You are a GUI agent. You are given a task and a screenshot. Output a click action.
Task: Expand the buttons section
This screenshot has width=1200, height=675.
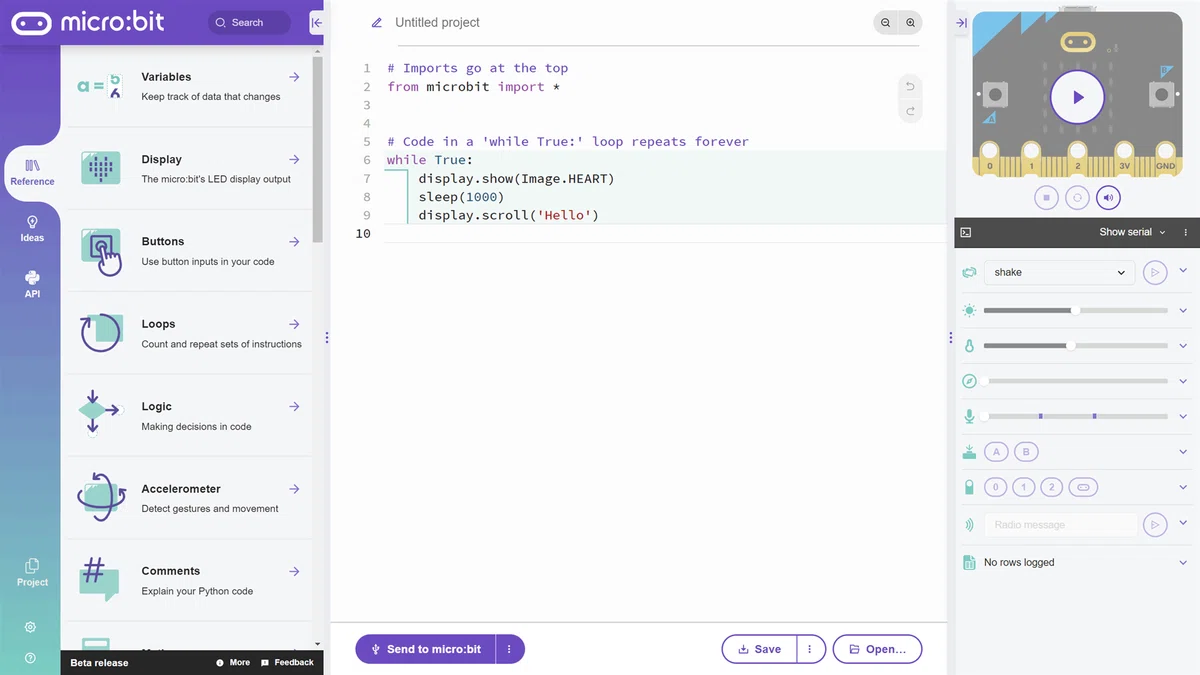1183,452
